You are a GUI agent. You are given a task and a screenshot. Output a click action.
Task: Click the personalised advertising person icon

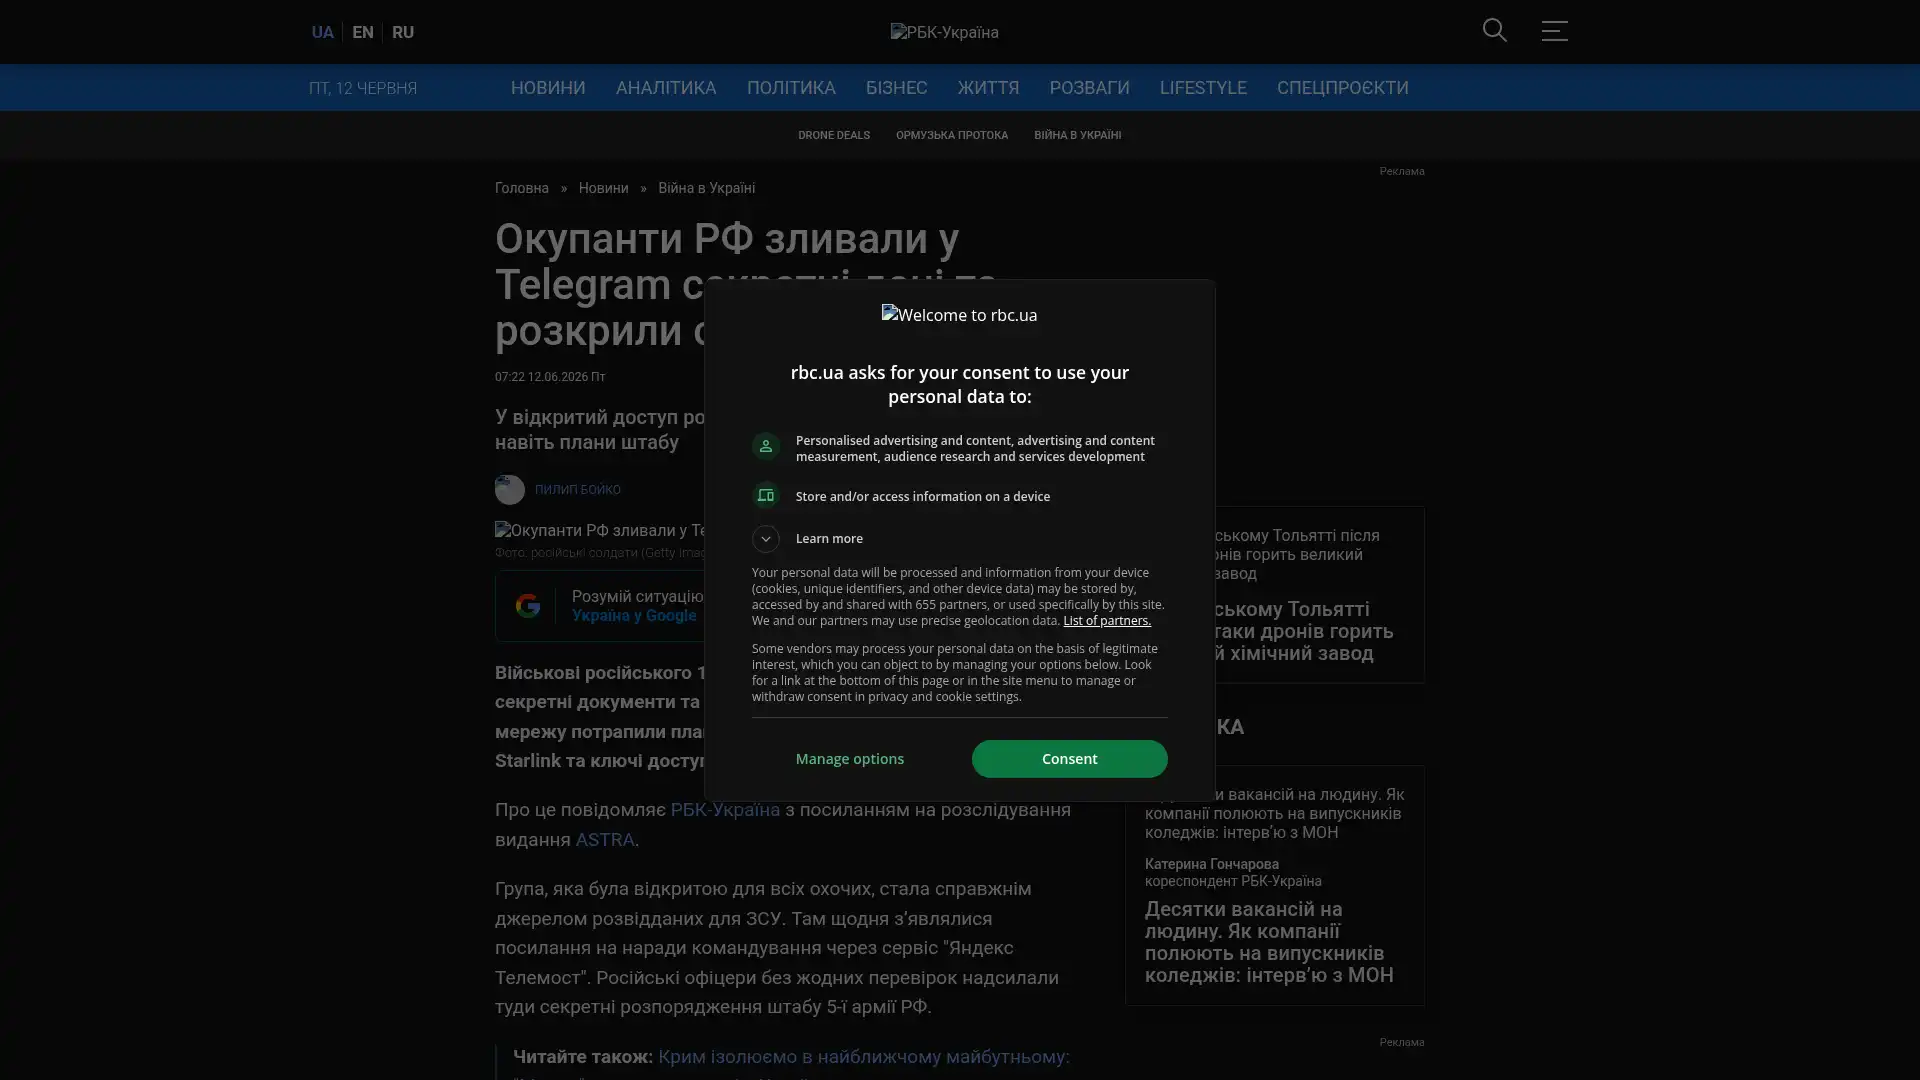[x=765, y=446]
